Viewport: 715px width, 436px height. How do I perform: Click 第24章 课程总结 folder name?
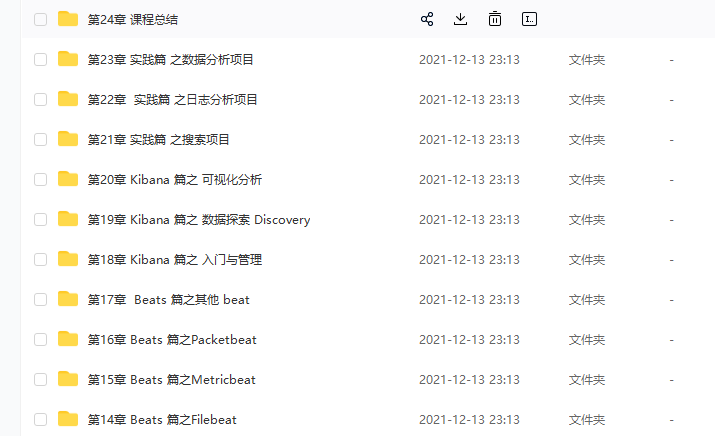tap(133, 20)
